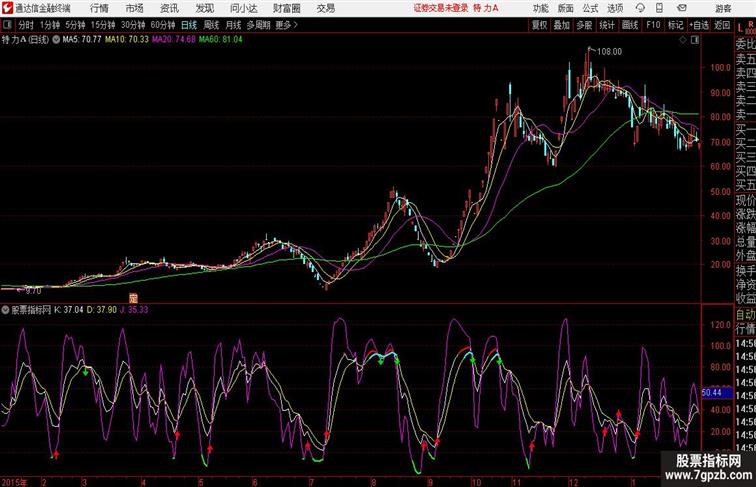Expand the 更多 period options
Image resolution: width=756 pixels, height=487 pixels.
tap(286, 25)
